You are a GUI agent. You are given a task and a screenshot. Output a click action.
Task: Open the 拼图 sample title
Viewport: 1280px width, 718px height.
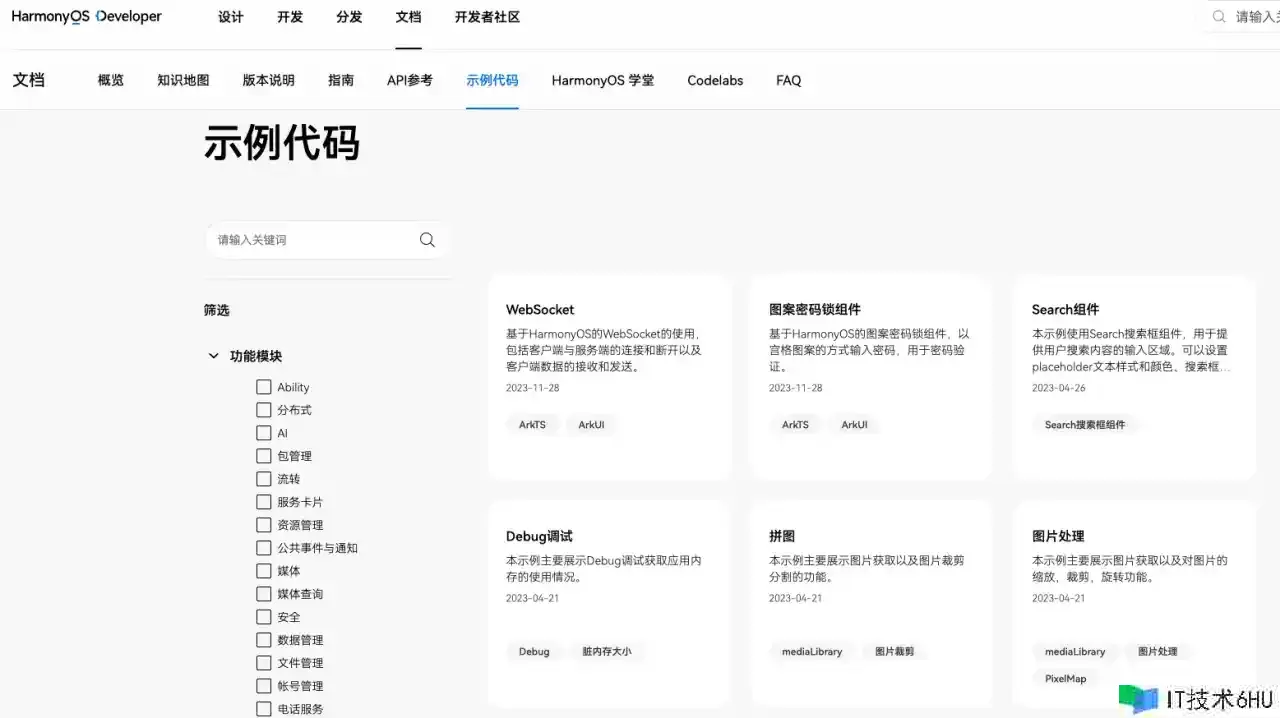click(782, 536)
